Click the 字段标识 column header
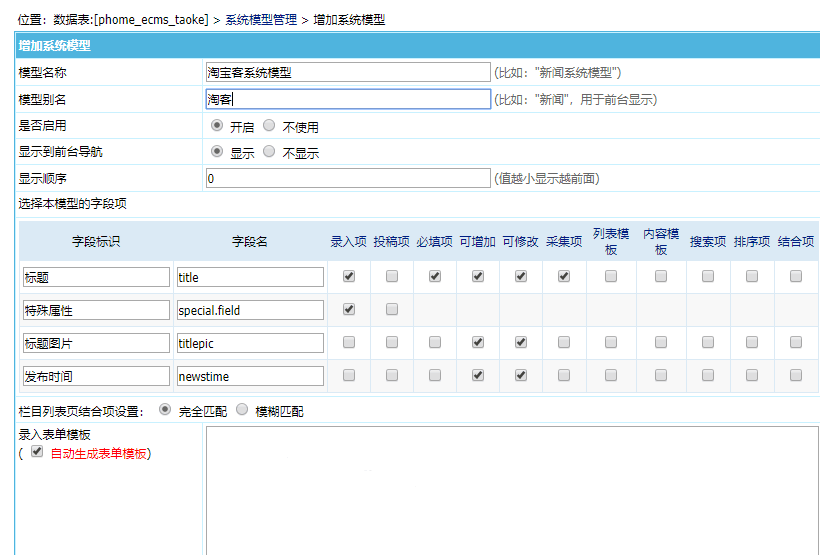 pos(96,241)
